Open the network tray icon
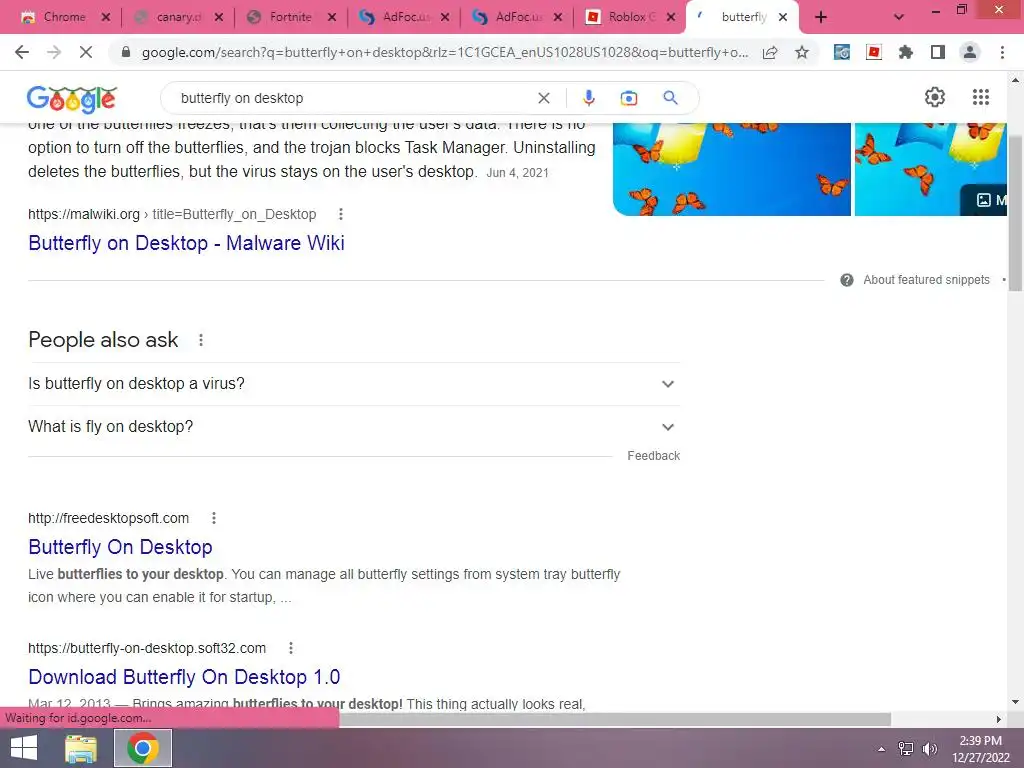This screenshot has height=768, width=1024. coord(905,748)
